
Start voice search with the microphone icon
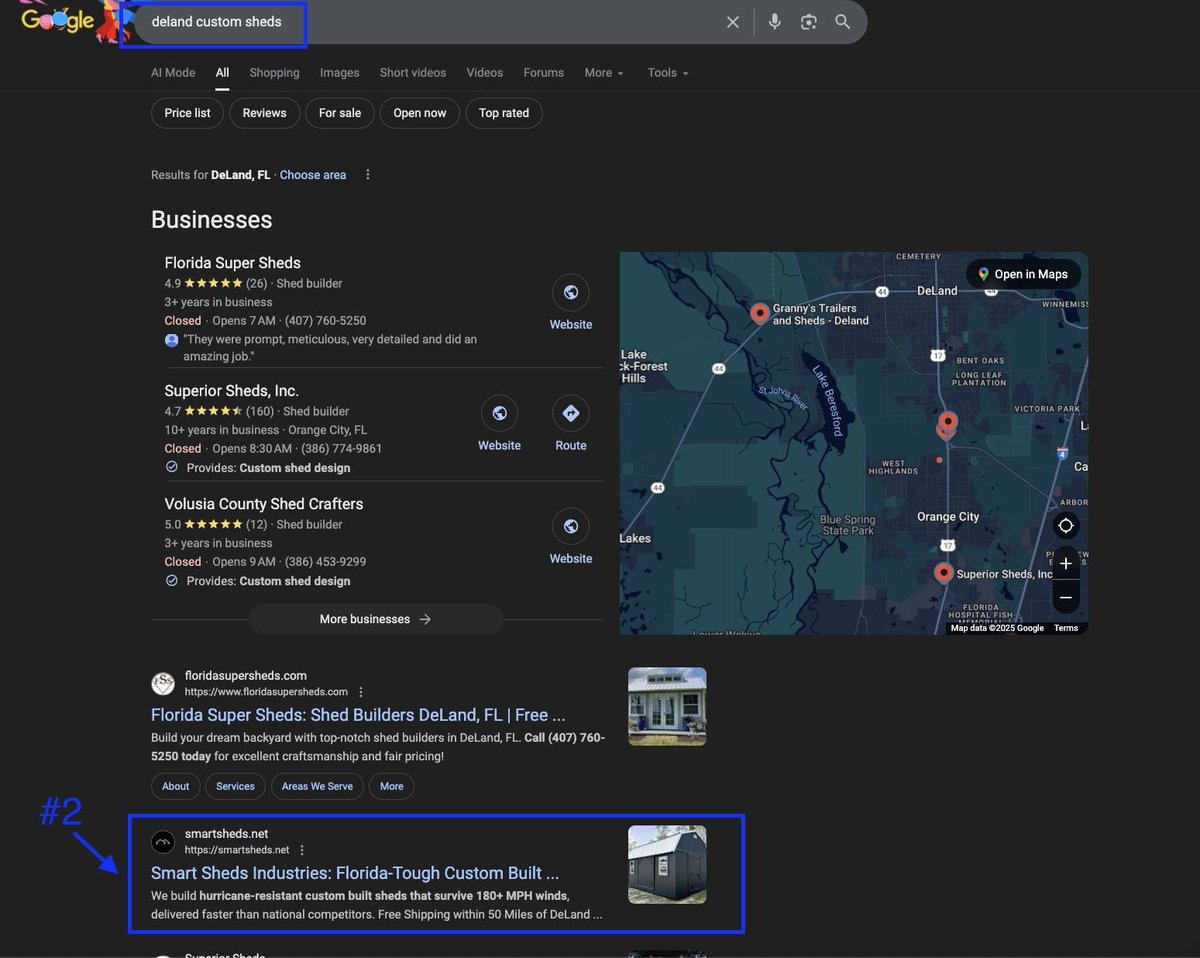tap(774, 22)
